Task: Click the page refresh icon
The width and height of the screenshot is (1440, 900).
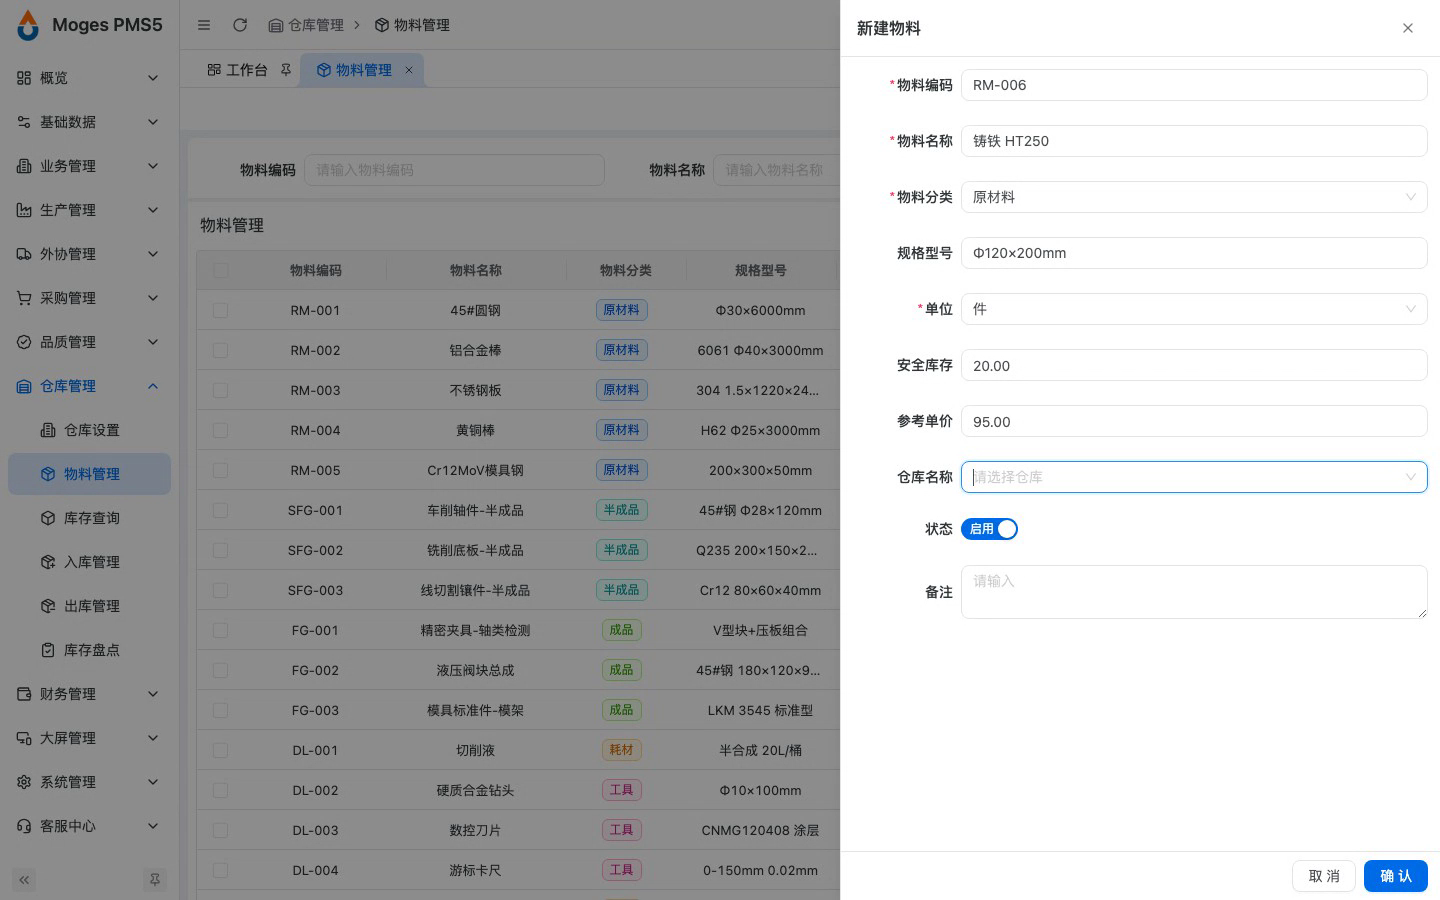Action: 240,25
